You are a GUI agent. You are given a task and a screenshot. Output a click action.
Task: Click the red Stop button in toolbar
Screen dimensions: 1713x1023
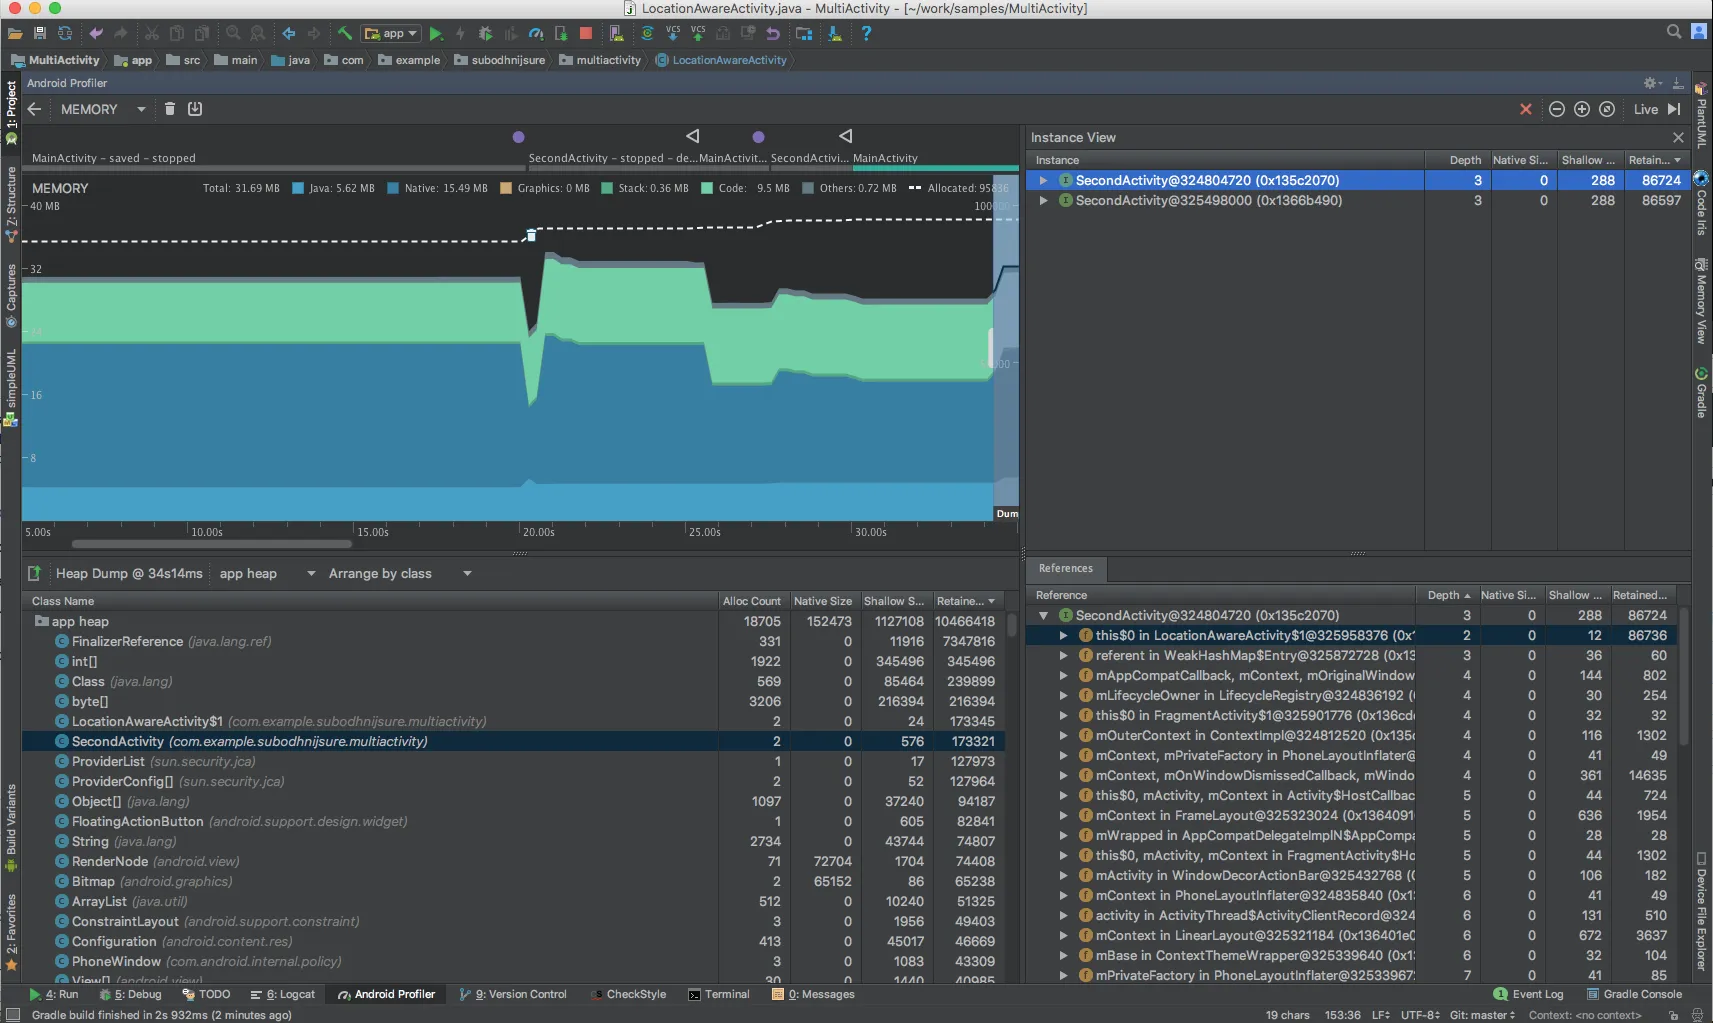pos(586,33)
